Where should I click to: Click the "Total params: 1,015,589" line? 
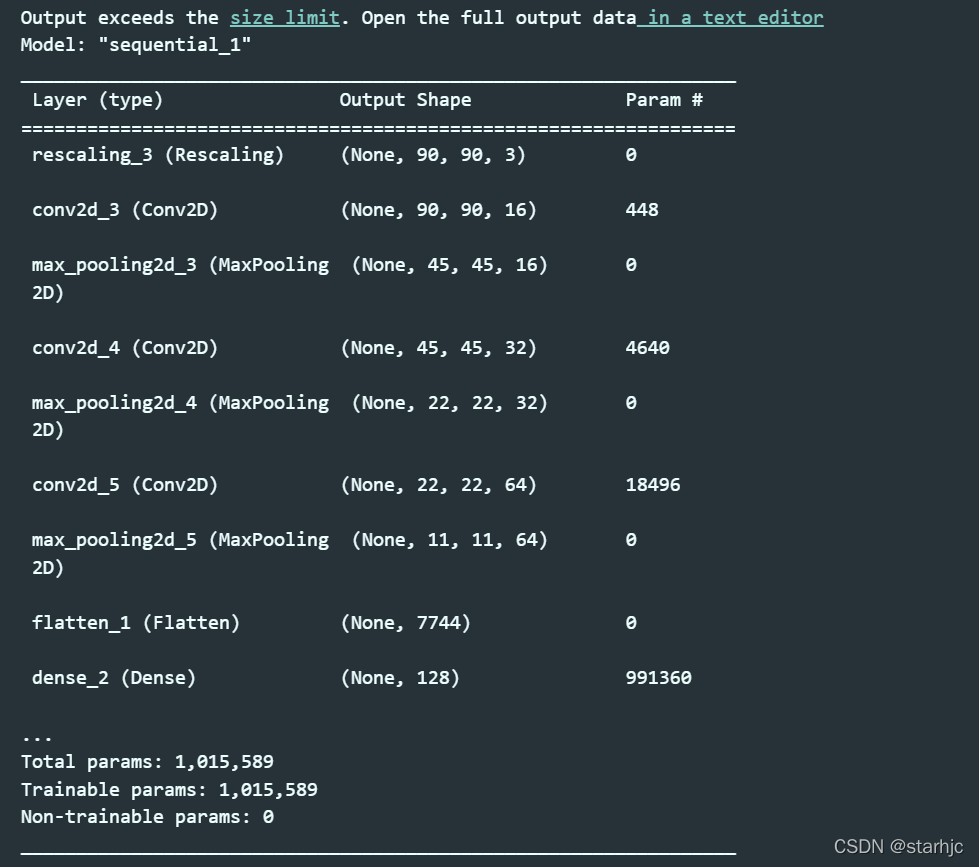[x=147, y=762]
